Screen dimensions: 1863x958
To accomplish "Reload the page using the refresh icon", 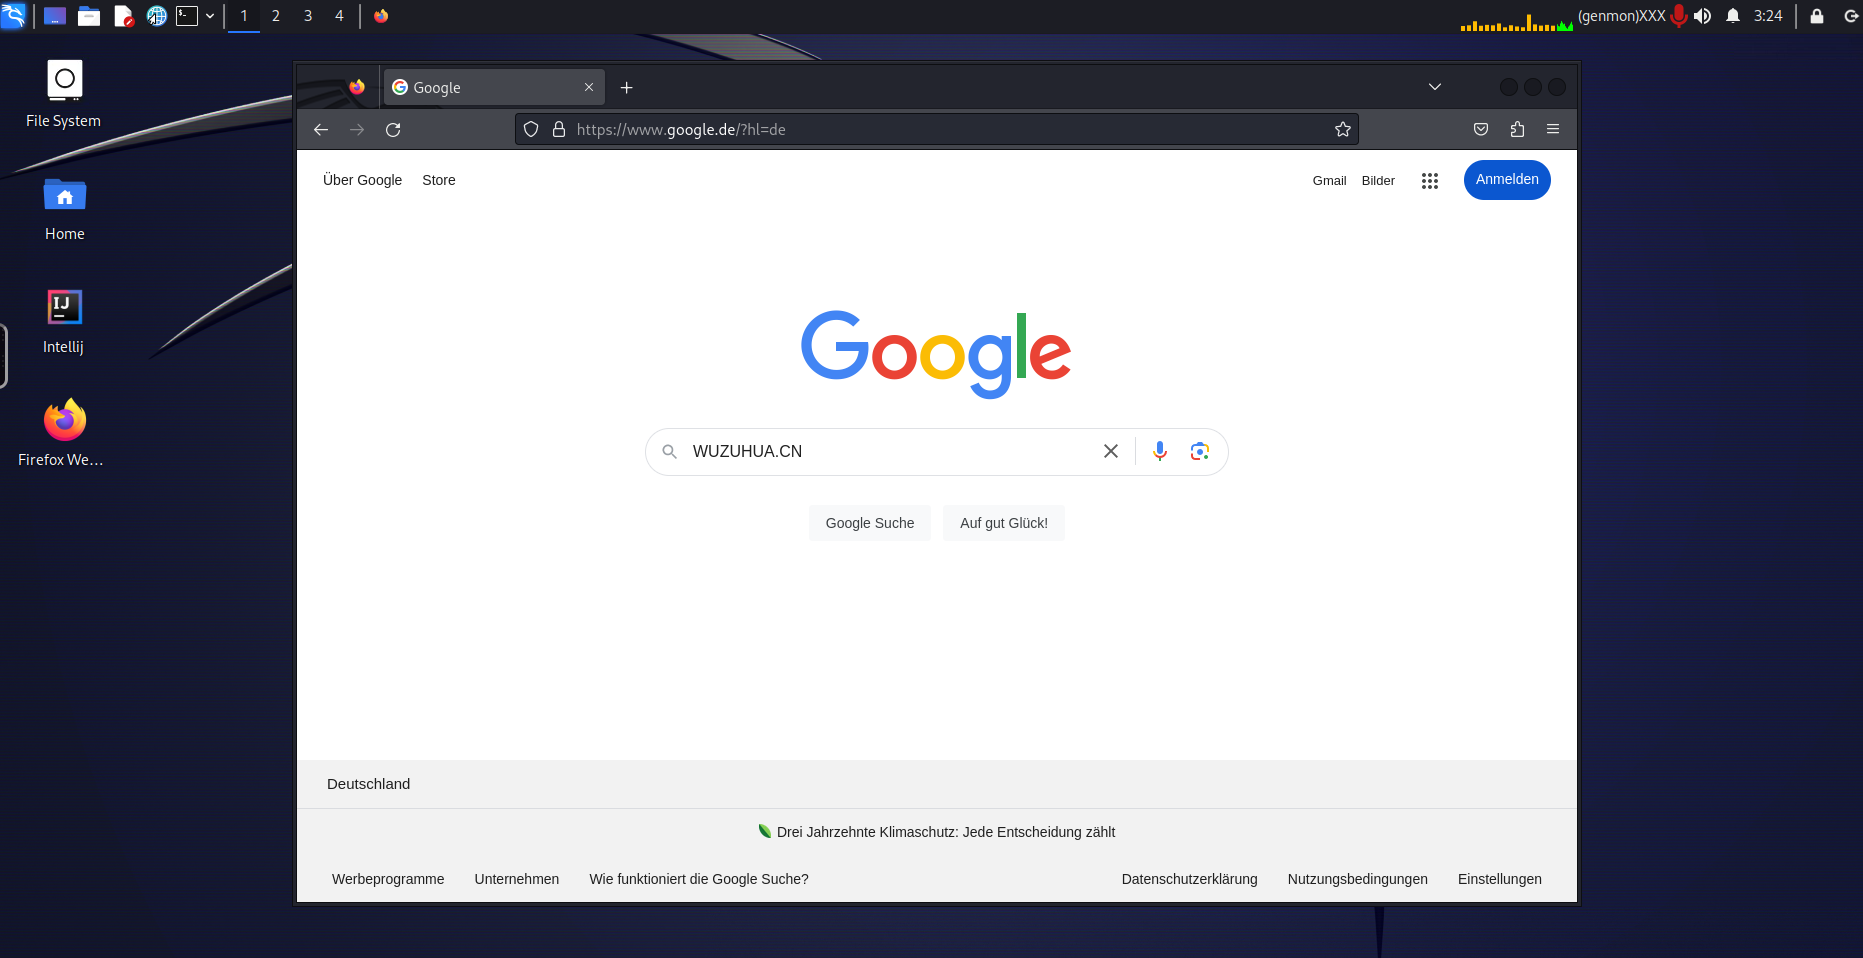I will coord(393,129).
